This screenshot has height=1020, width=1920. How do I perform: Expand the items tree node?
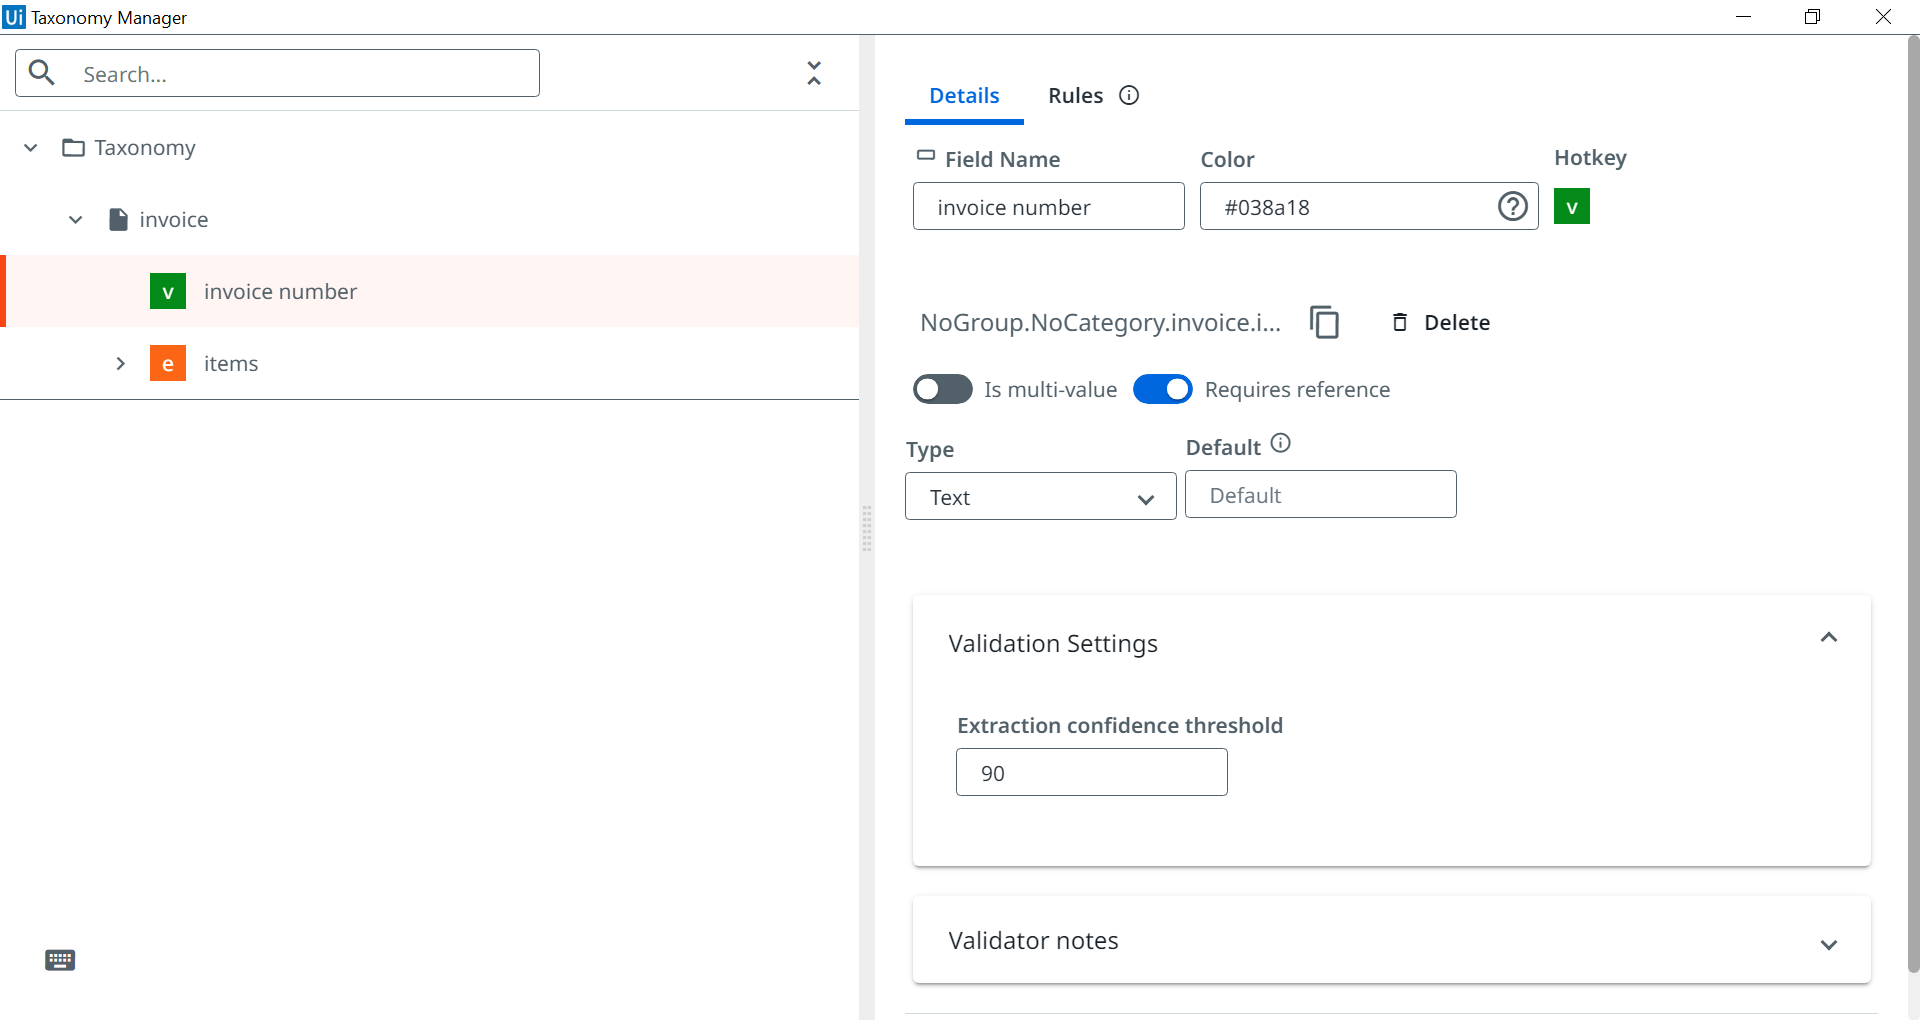(x=120, y=363)
